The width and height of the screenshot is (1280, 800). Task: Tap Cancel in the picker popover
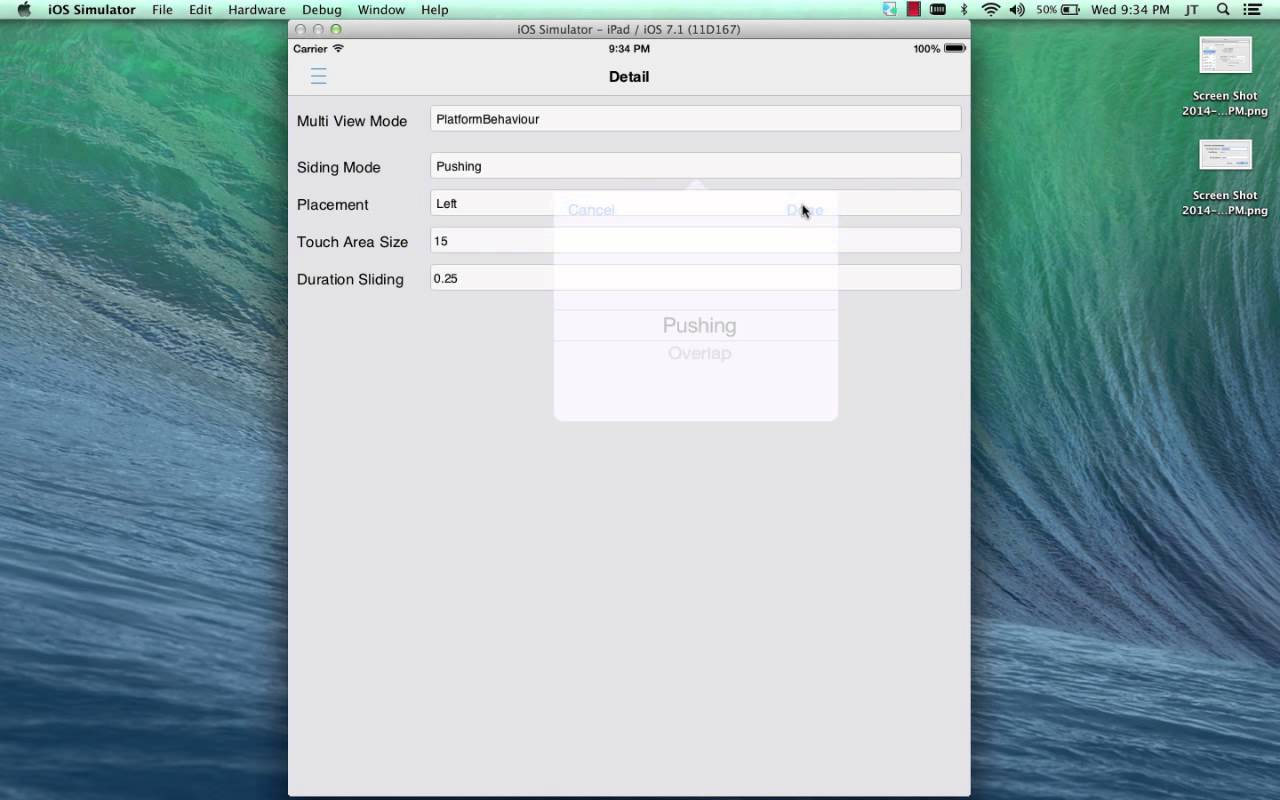(591, 209)
